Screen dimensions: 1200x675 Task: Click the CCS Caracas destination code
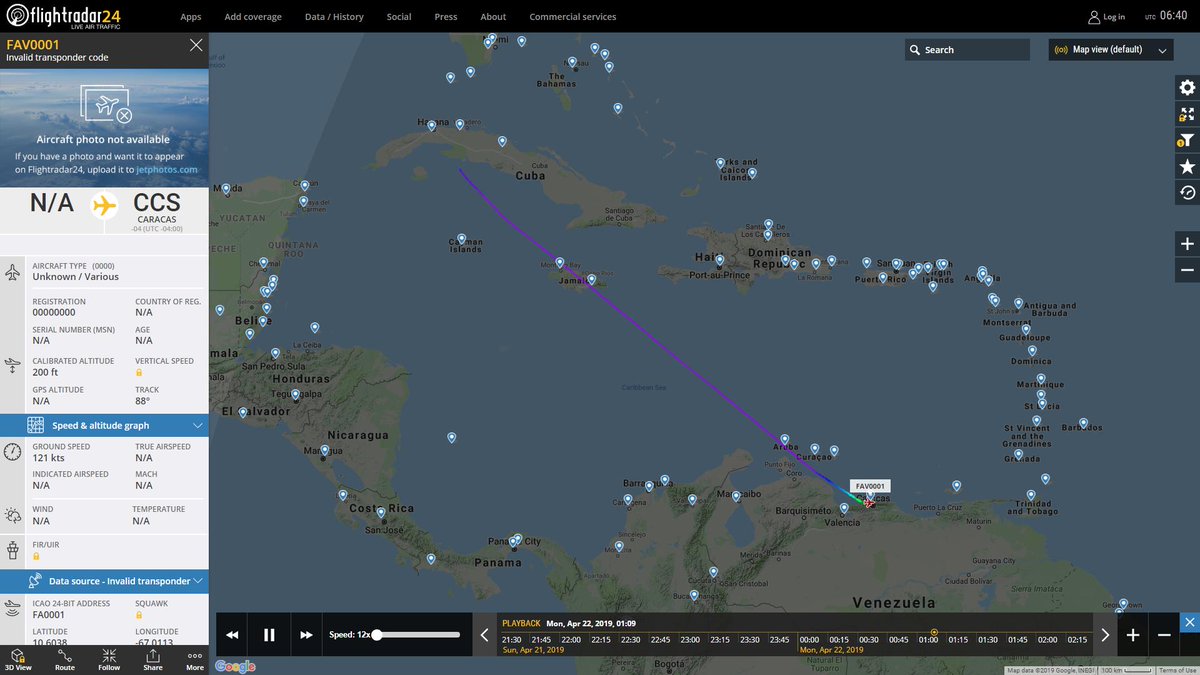[156, 204]
